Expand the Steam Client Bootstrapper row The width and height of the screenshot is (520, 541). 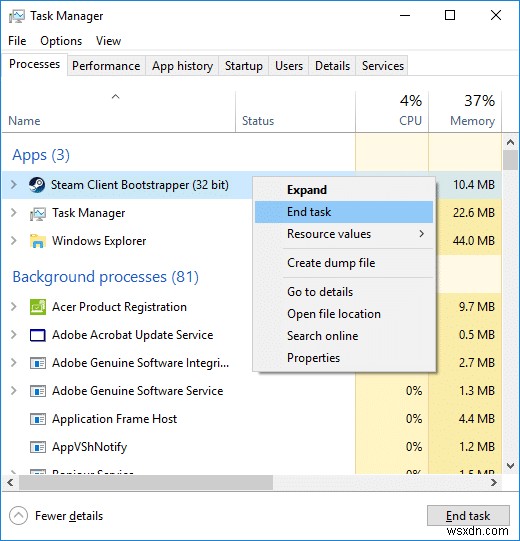click(x=14, y=185)
